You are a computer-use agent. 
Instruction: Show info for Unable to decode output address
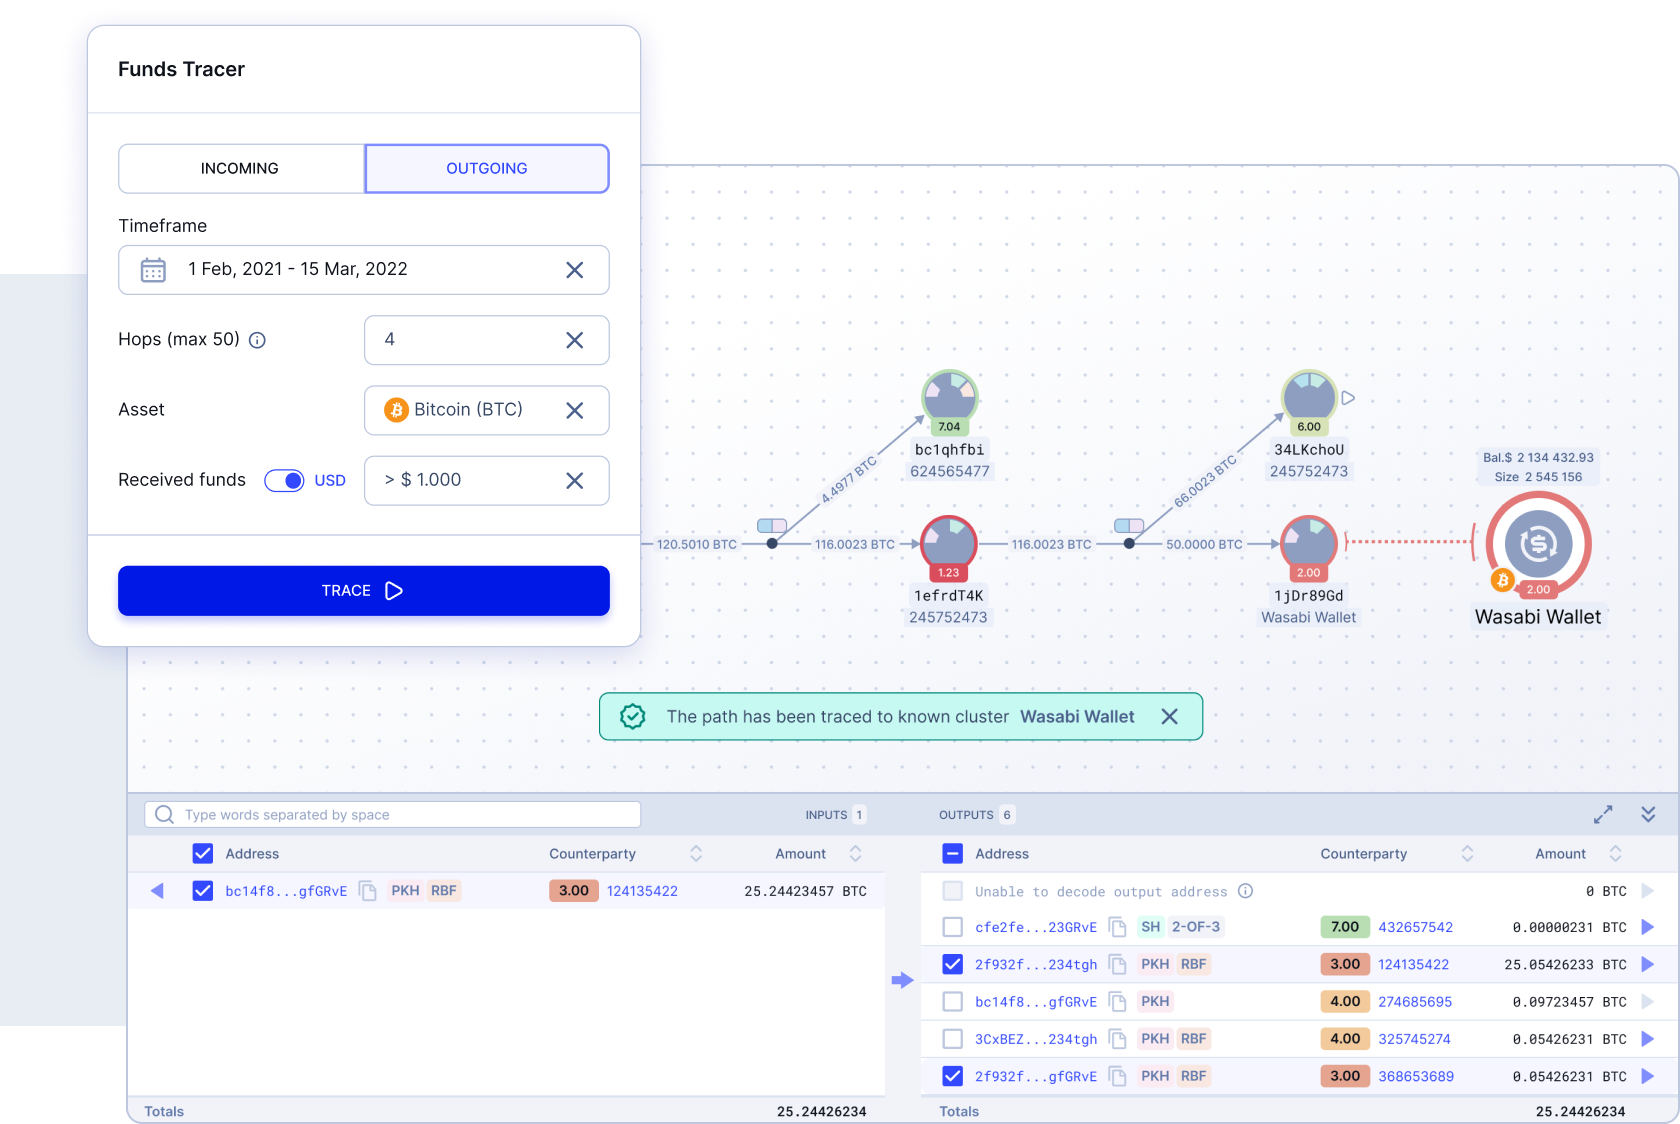pos(1245,891)
